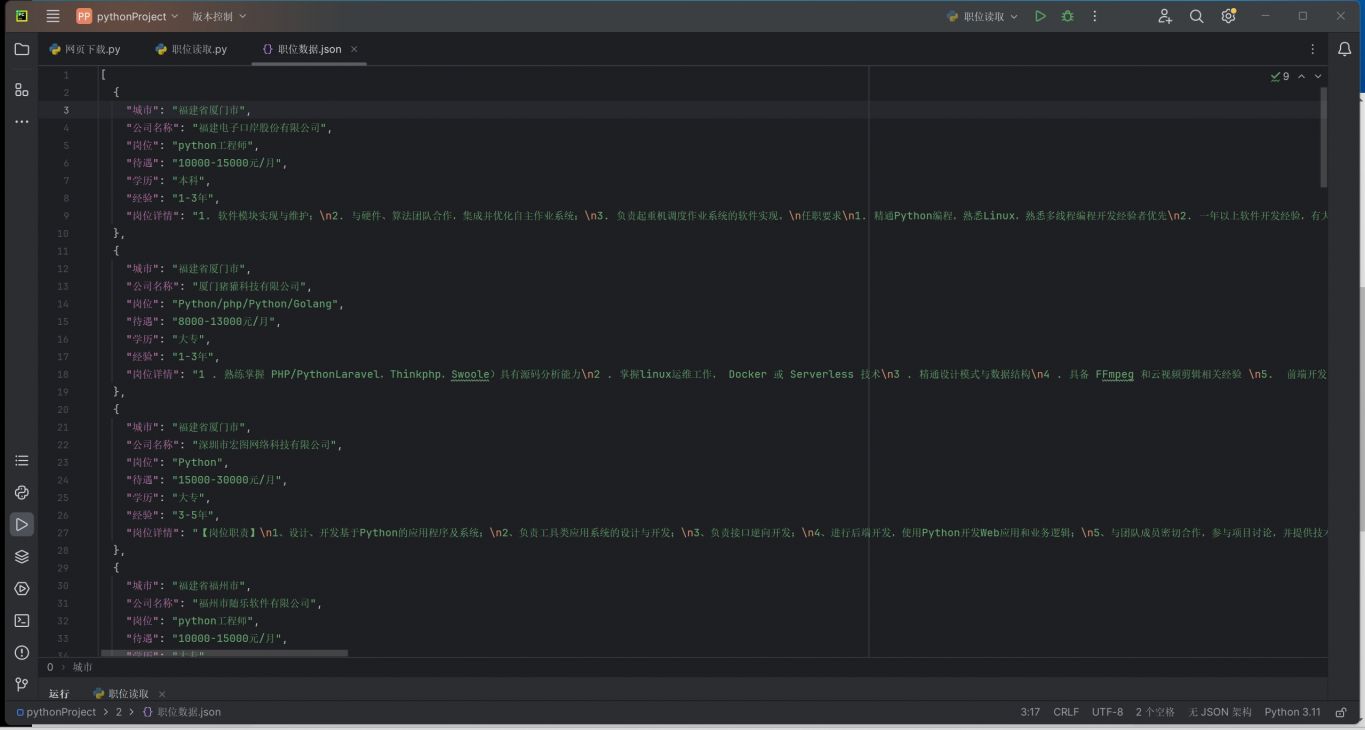Click the vertical editor scrollbar thumb

point(1324,137)
